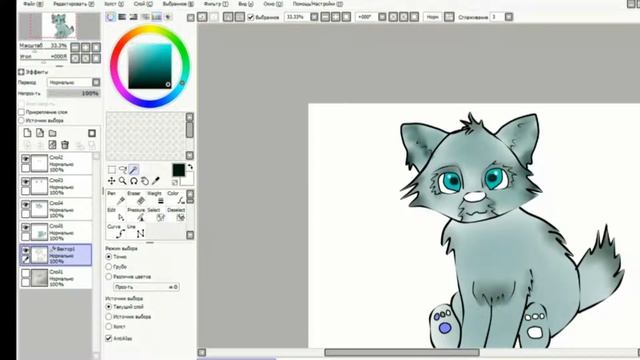Screen dimensions: 640x360
Task: Clear the selected layer's contents
Action: point(52,144)
